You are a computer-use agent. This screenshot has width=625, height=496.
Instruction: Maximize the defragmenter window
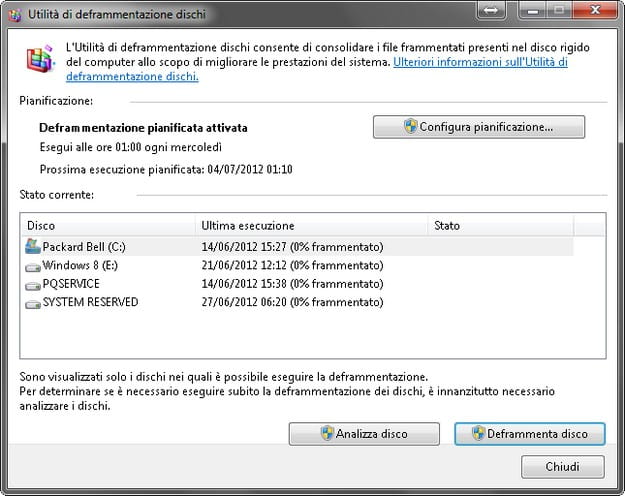point(553,10)
